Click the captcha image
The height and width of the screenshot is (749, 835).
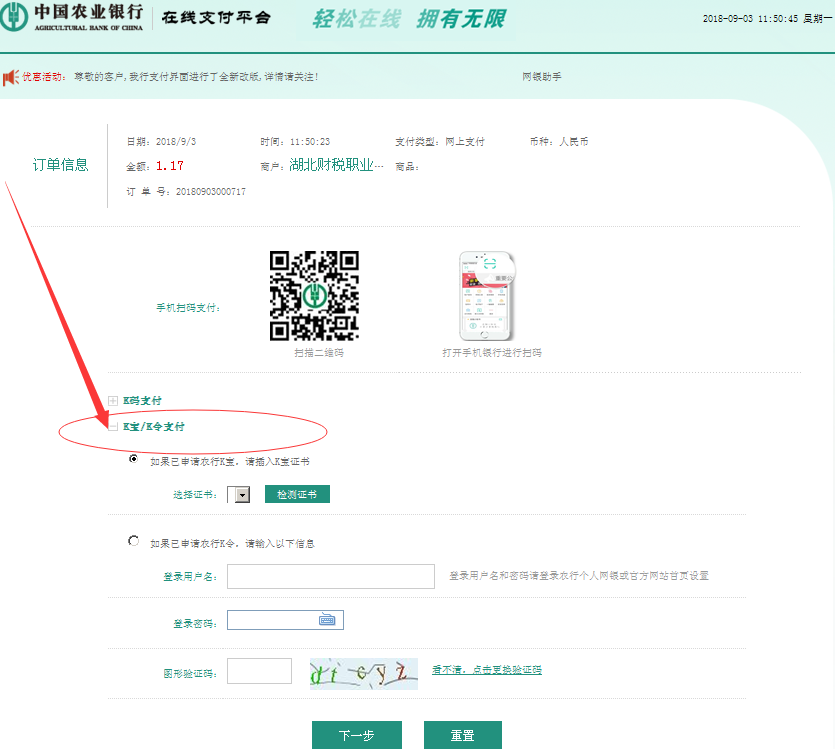(364, 673)
